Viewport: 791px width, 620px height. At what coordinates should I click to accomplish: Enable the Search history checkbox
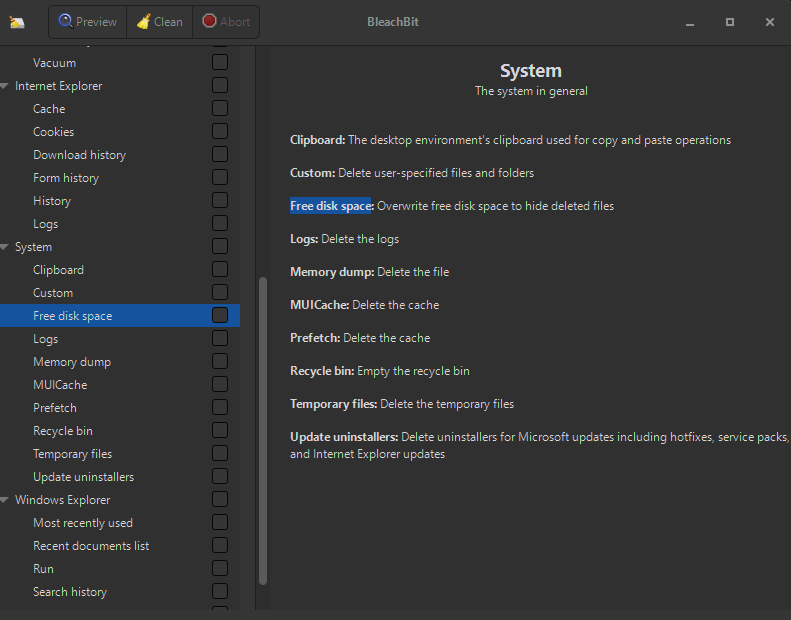point(220,591)
